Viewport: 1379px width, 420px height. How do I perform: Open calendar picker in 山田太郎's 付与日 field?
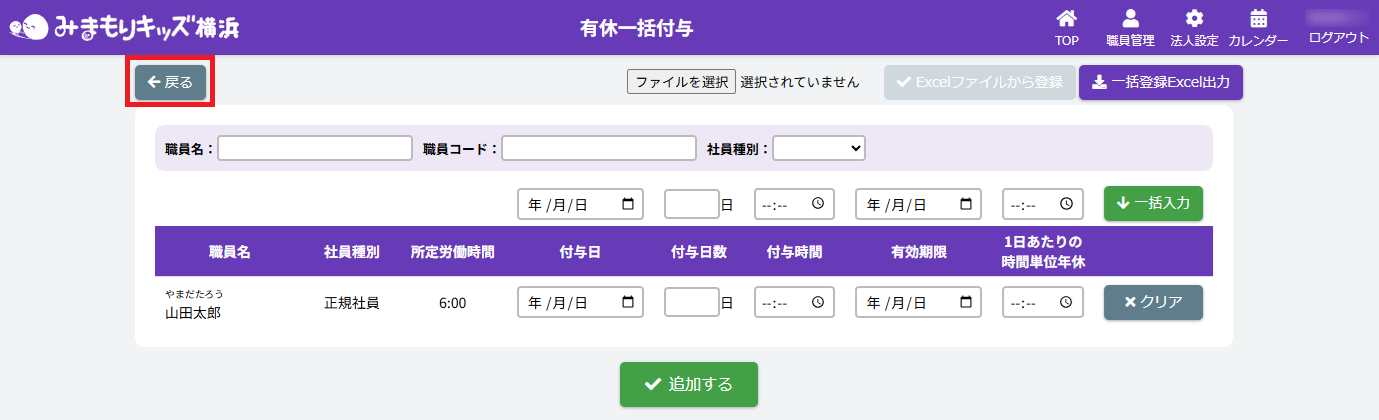tap(628, 302)
